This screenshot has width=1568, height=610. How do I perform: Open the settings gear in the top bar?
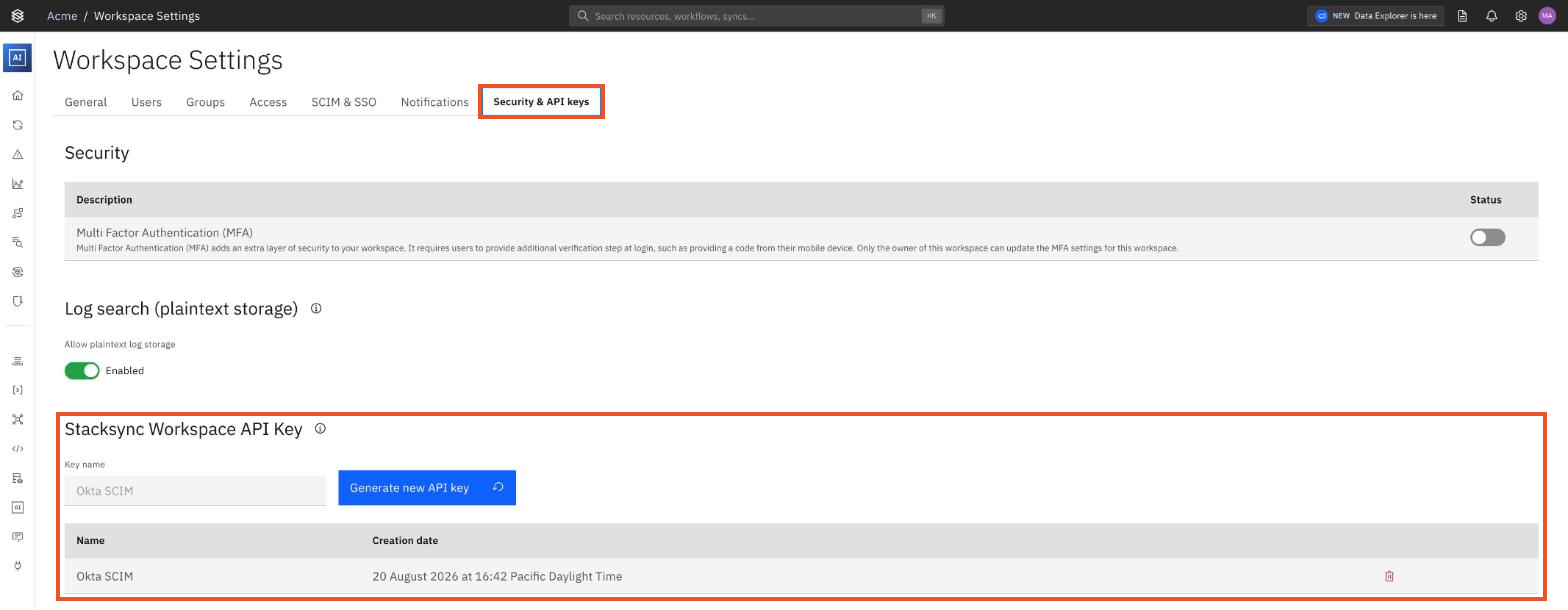pos(1521,16)
